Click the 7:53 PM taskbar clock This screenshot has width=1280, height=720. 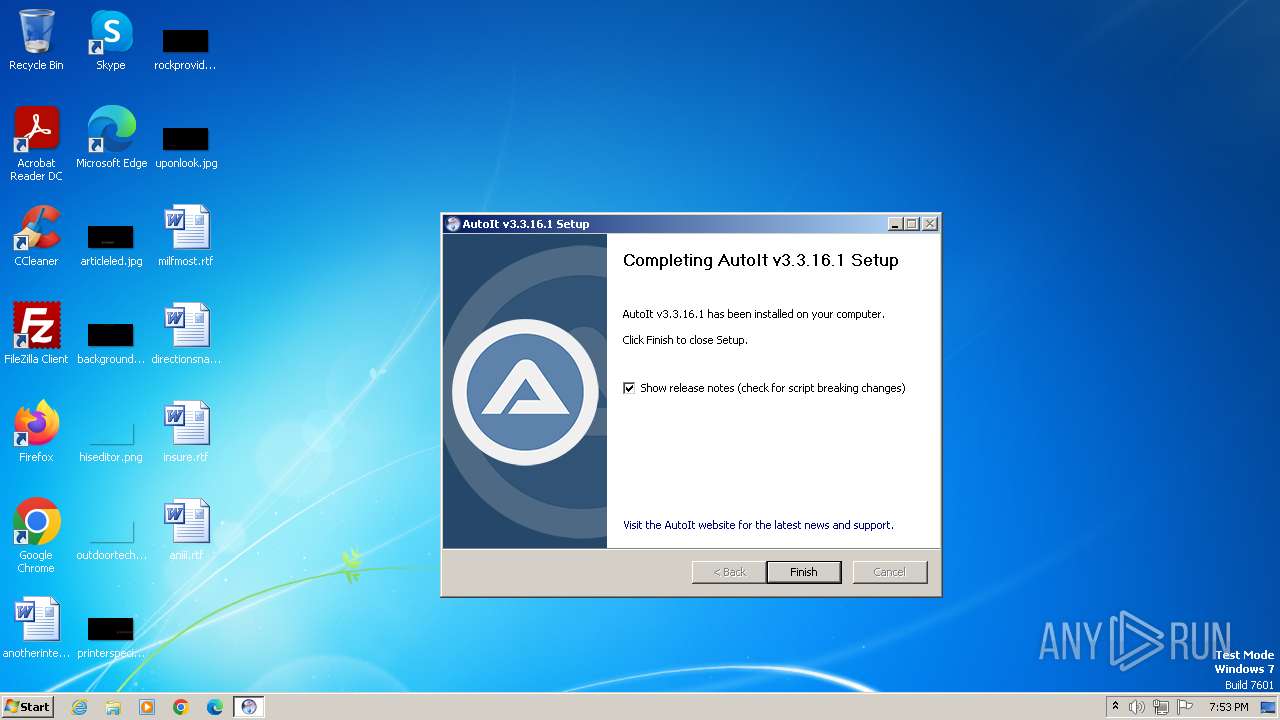point(1229,707)
